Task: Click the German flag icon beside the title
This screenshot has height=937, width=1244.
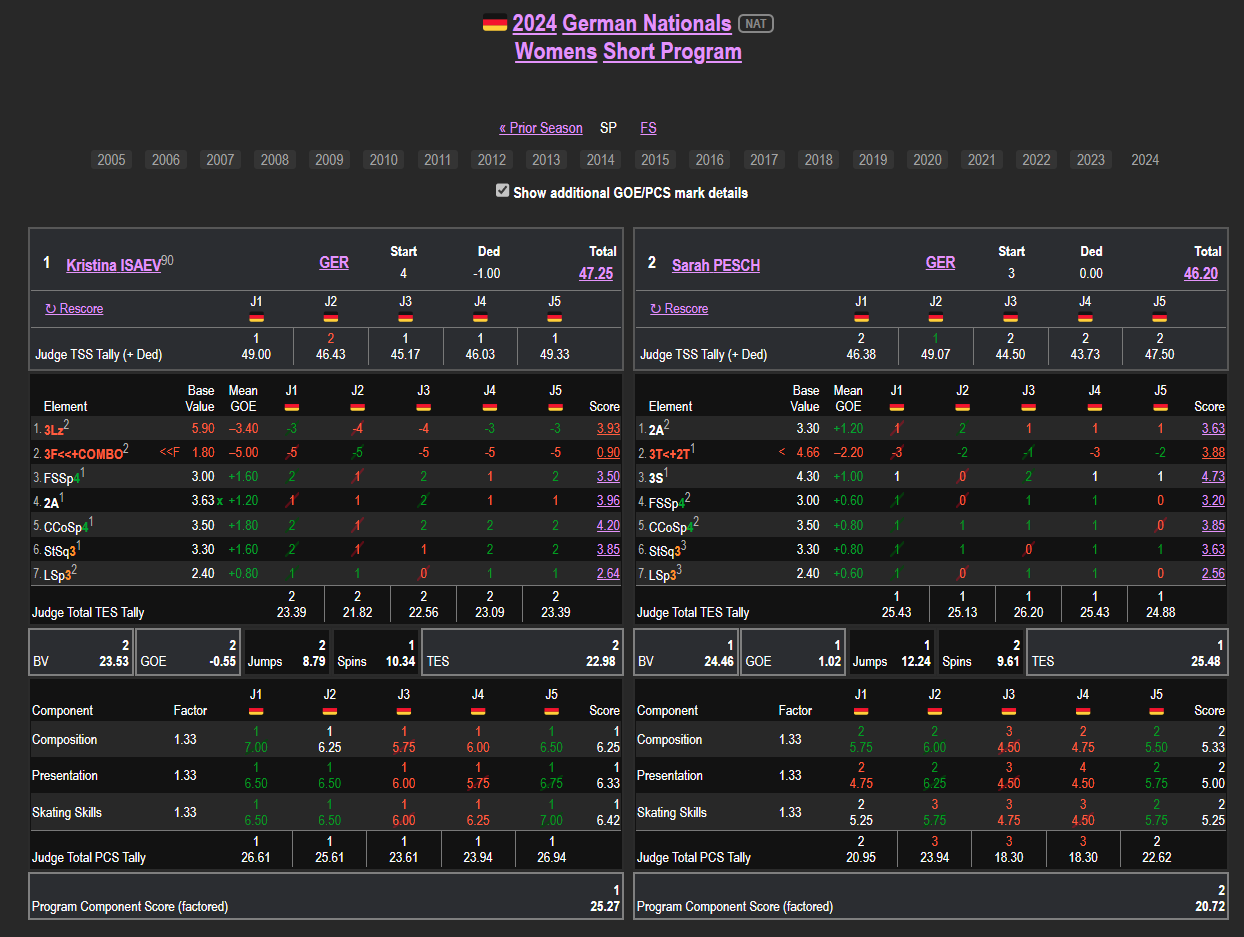Action: 495,23
